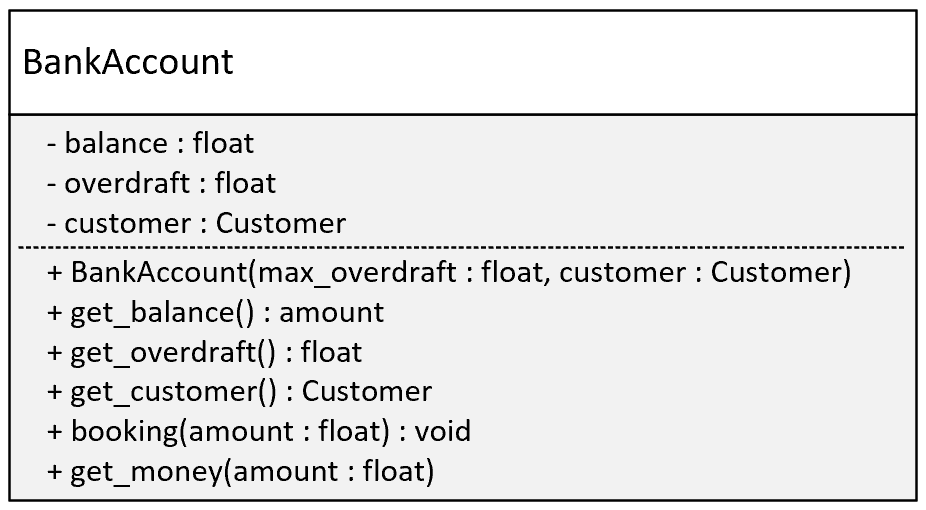Screen dimensions: 926x510
Task: Select the balance : float attribute
Action: click(x=151, y=143)
